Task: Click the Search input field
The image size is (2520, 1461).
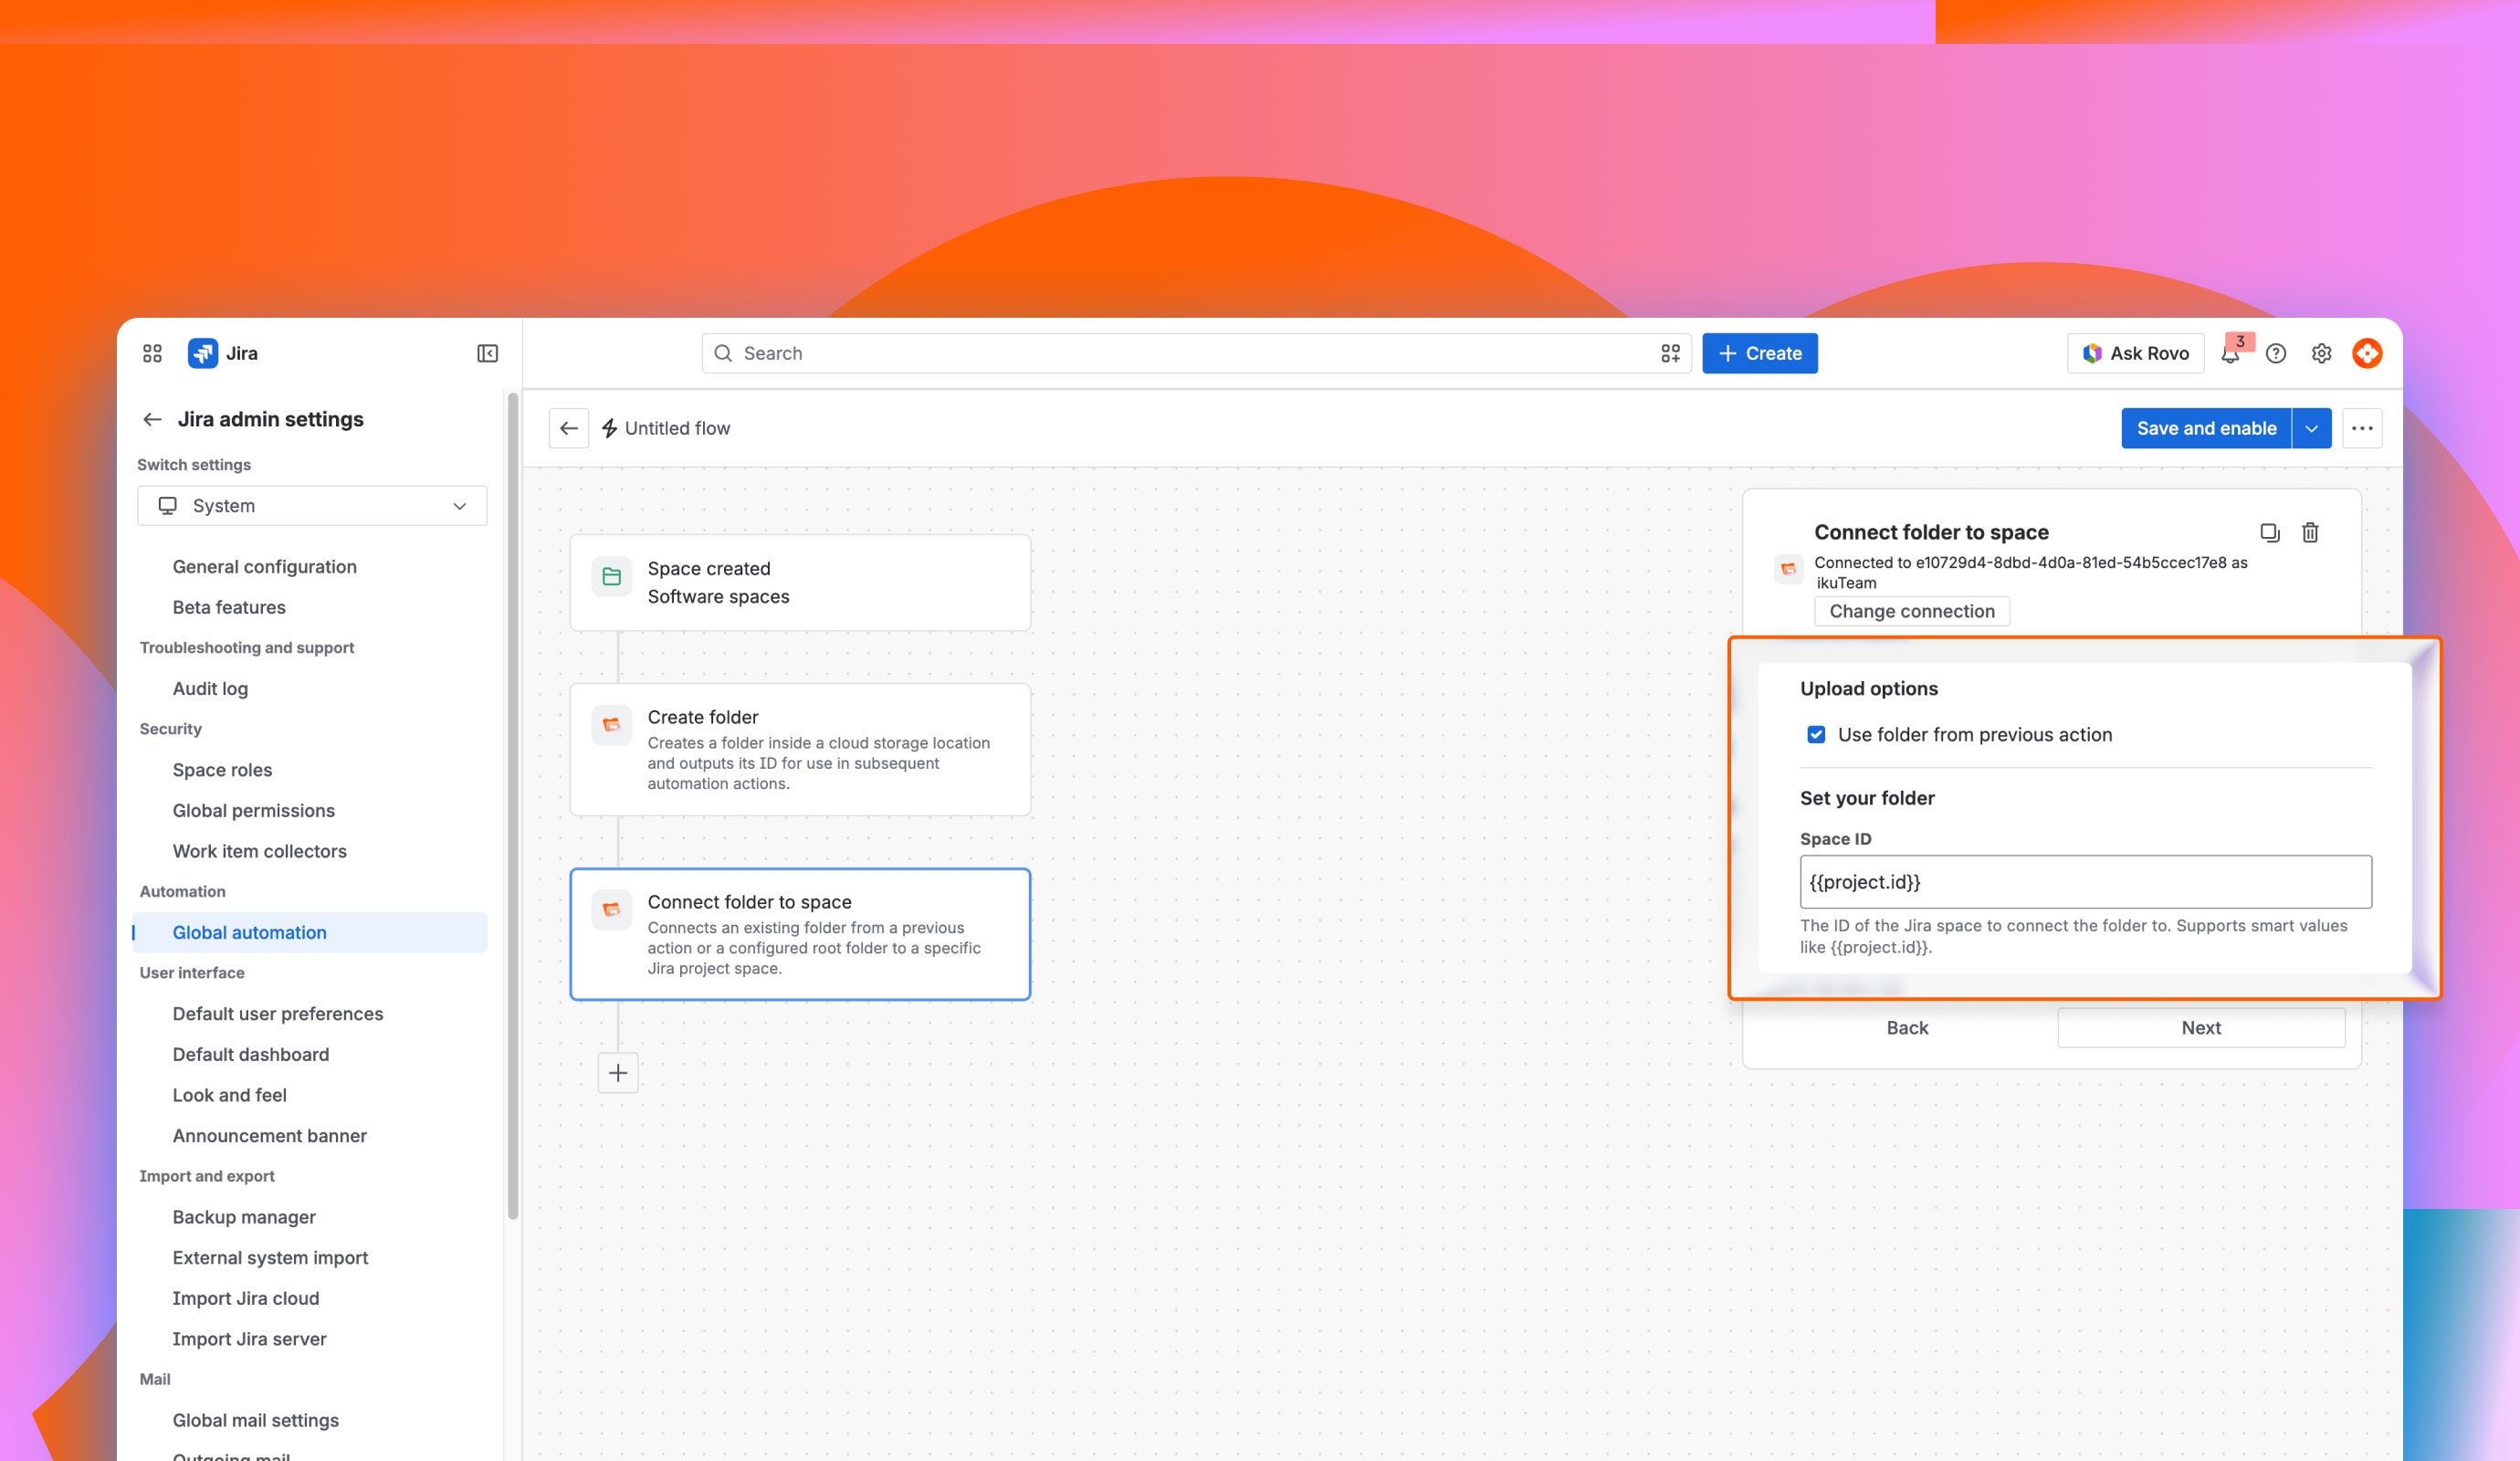Action: tap(1196, 353)
